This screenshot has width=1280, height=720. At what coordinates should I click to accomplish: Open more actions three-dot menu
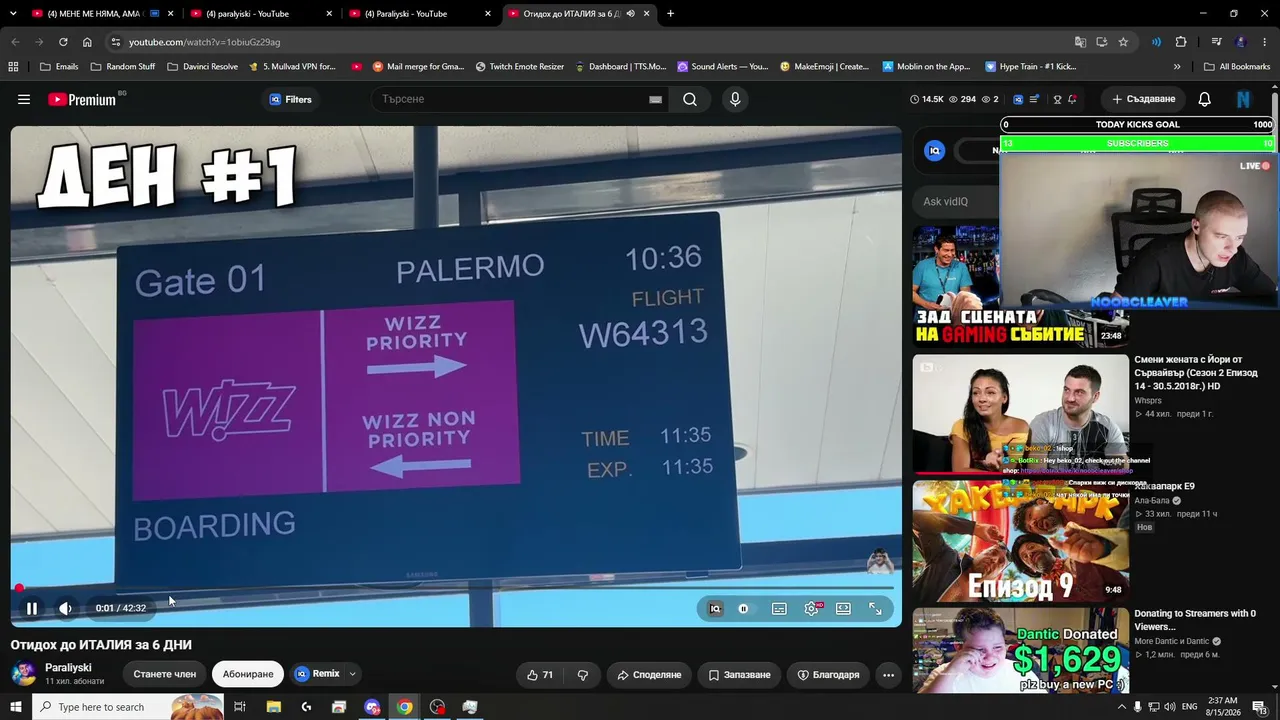point(888,675)
